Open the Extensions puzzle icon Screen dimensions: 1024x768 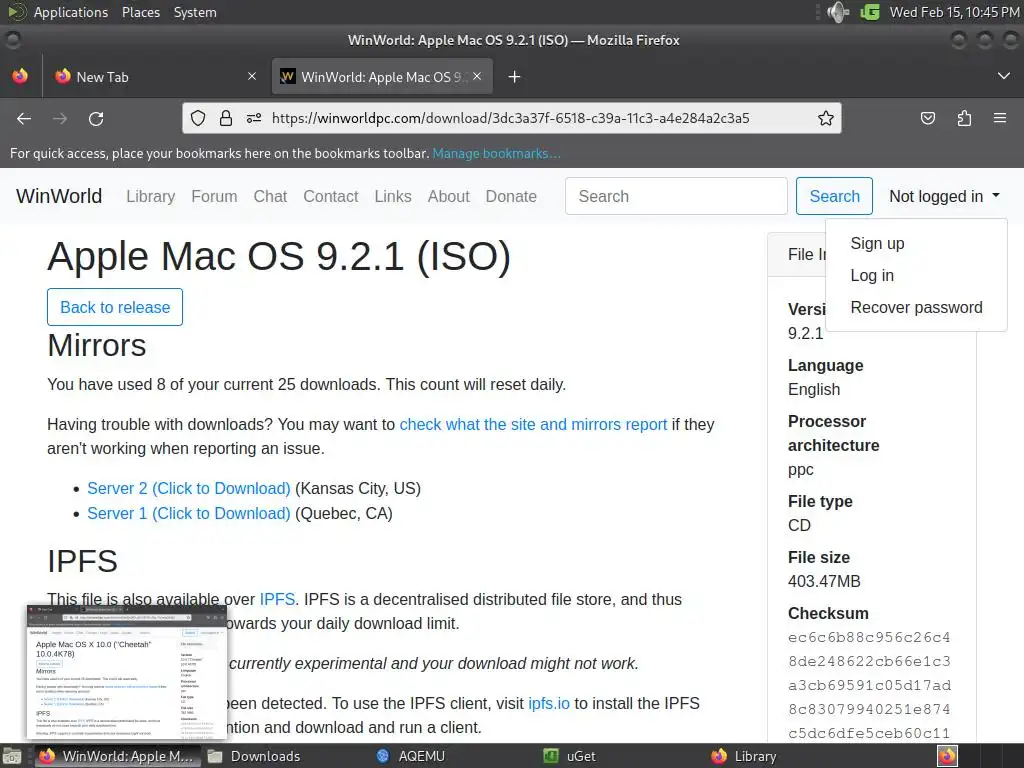pyautogui.click(x=964, y=118)
